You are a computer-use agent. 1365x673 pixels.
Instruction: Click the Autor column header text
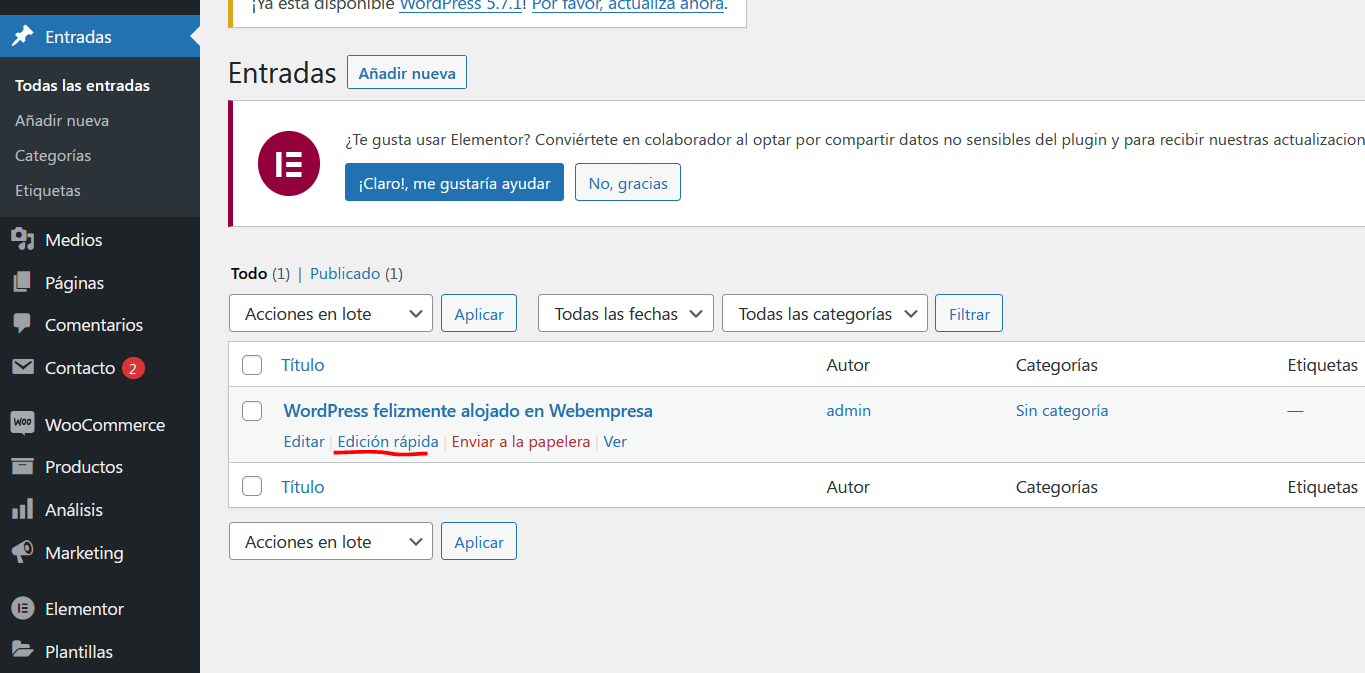tap(848, 365)
